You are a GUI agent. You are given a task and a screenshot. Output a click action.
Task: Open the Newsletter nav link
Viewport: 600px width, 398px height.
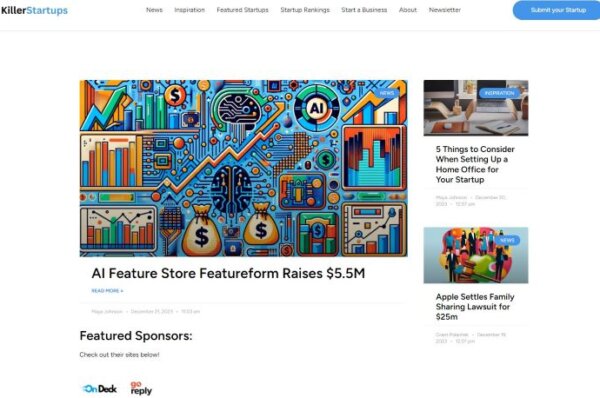point(445,10)
